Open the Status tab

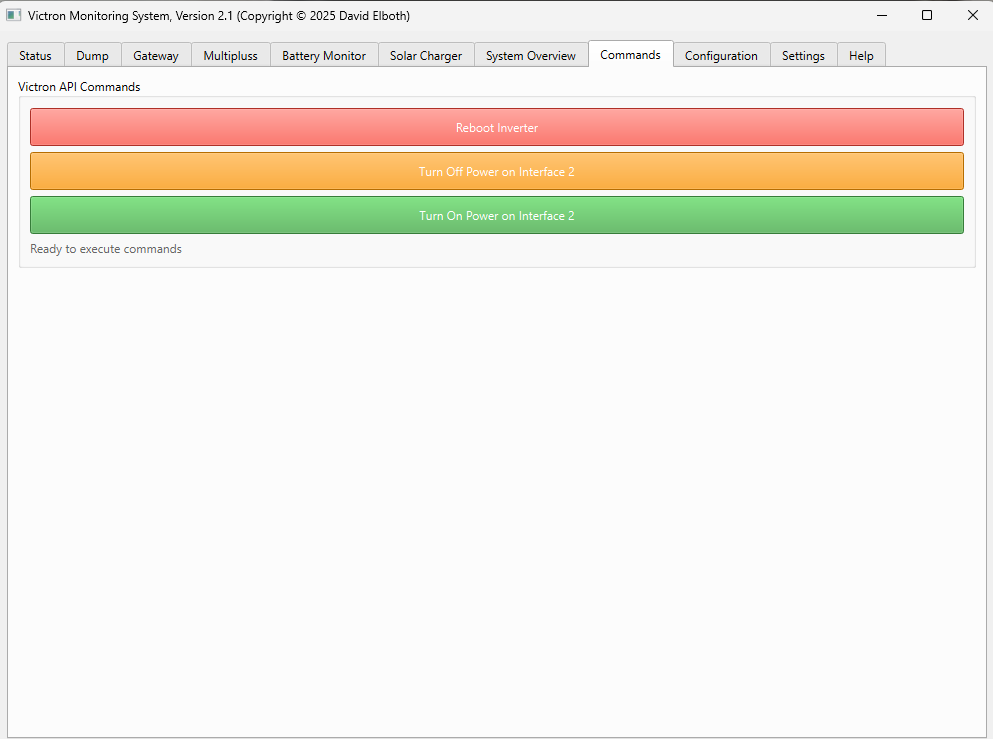tap(35, 56)
